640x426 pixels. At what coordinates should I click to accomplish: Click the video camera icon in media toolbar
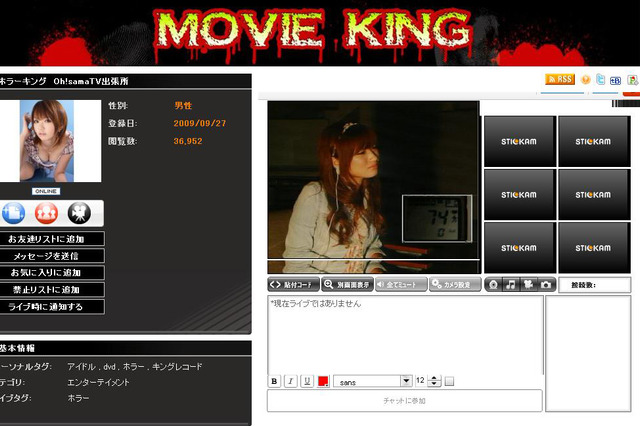tap(528, 284)
